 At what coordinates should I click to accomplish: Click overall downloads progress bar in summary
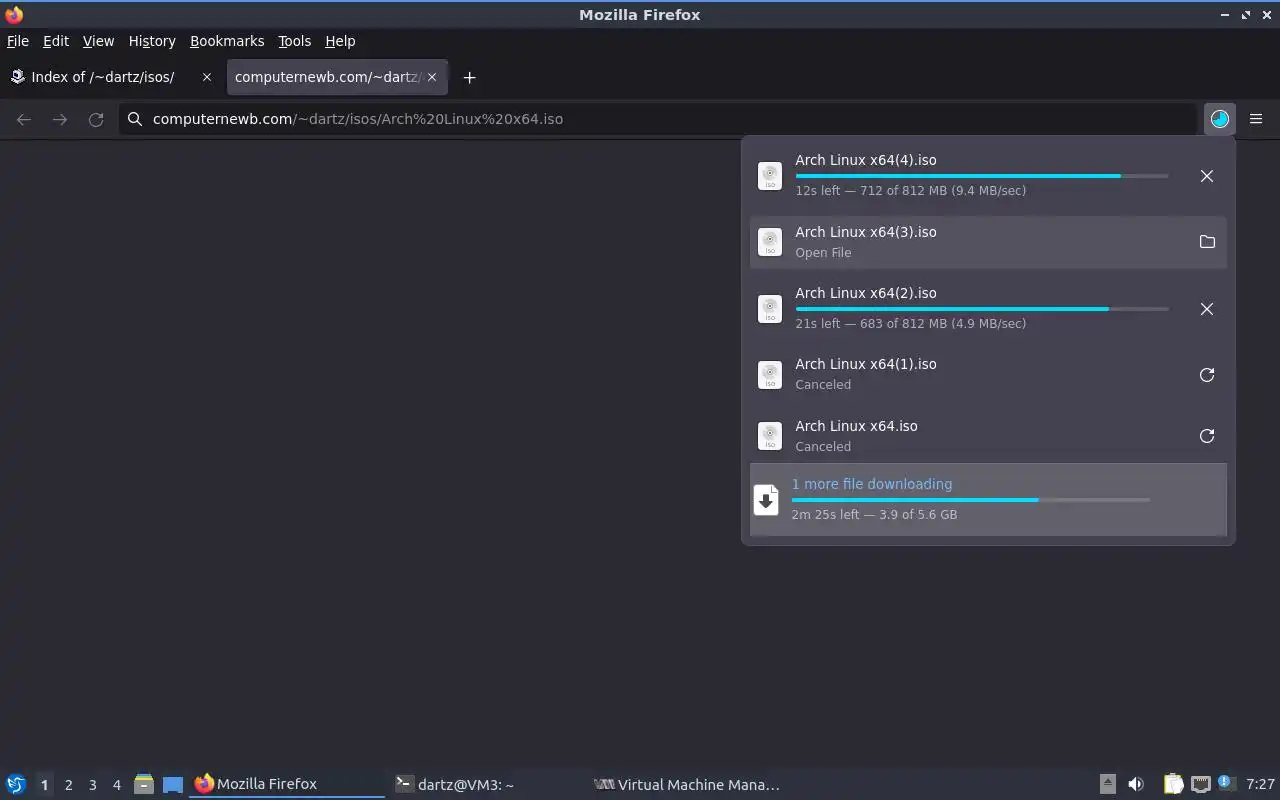pos(971,500)
